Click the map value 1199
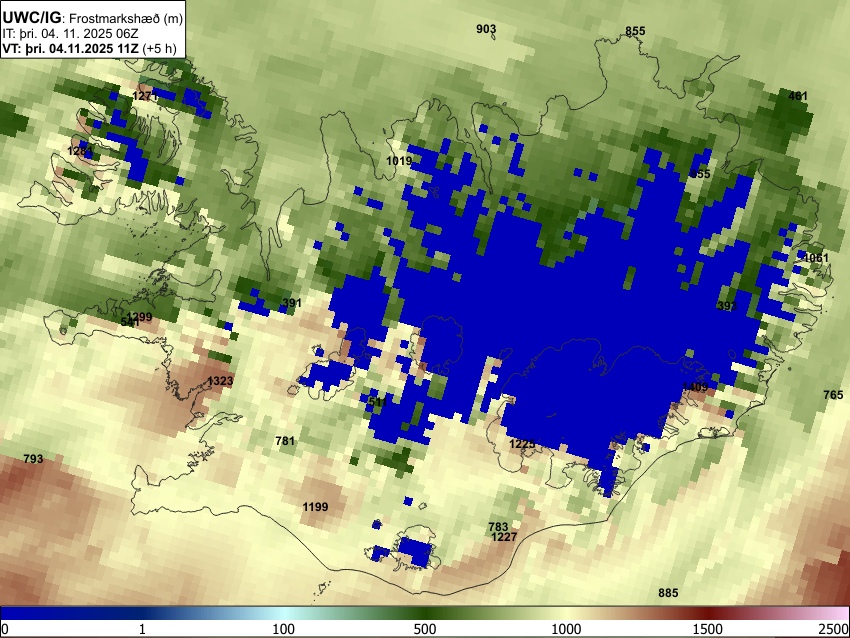Screen dimensions: 850x638 pyautogui.click(x=315, y=507)
